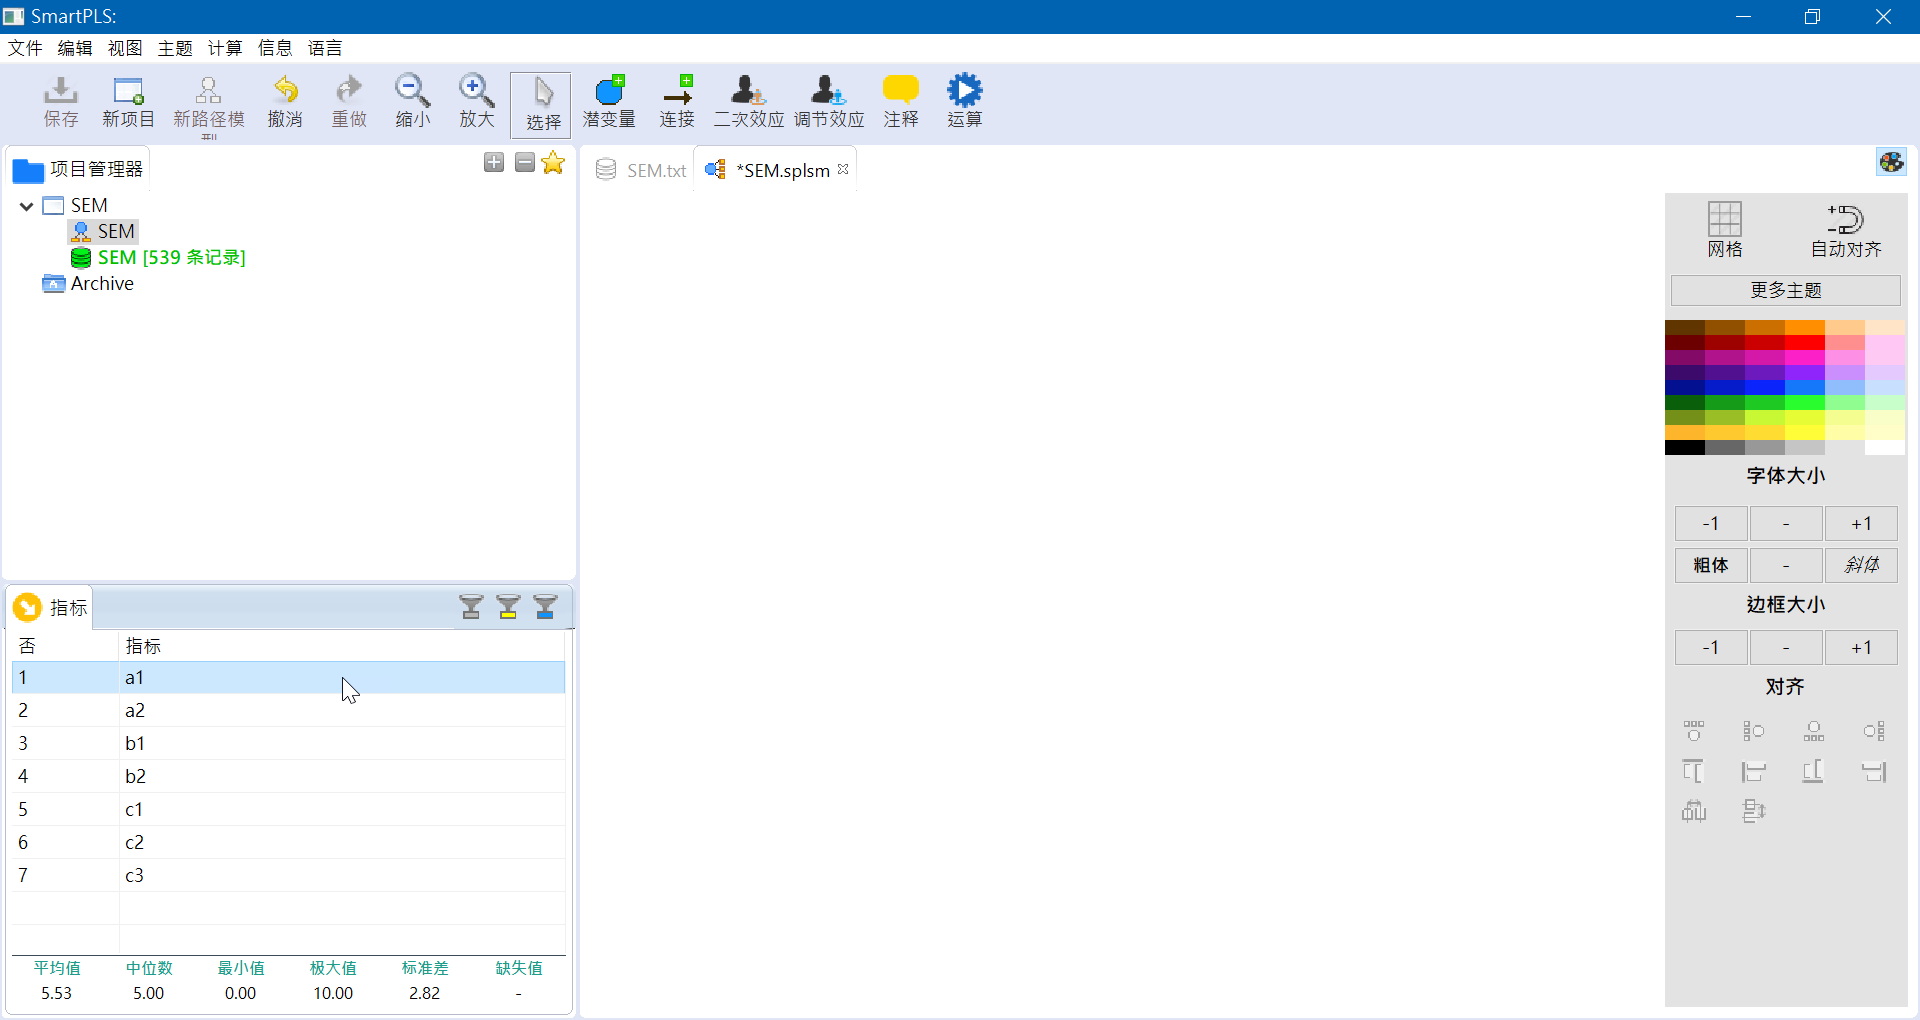1920x1020 pixels.
Task: Add a comment with the 注释 tool
Action: pos(901,102)
